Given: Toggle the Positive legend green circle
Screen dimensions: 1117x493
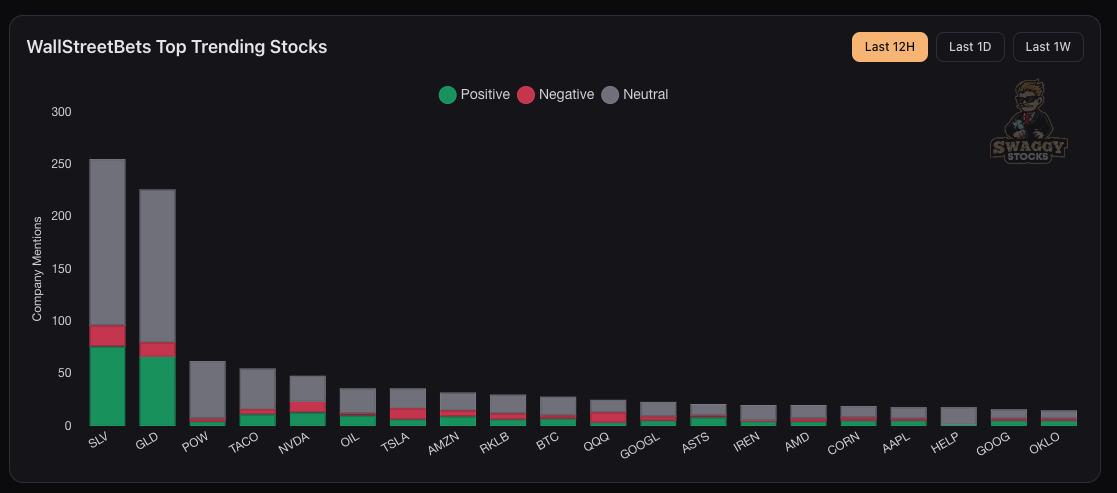Looking at the screenshot, I should (x=447, y=95).
